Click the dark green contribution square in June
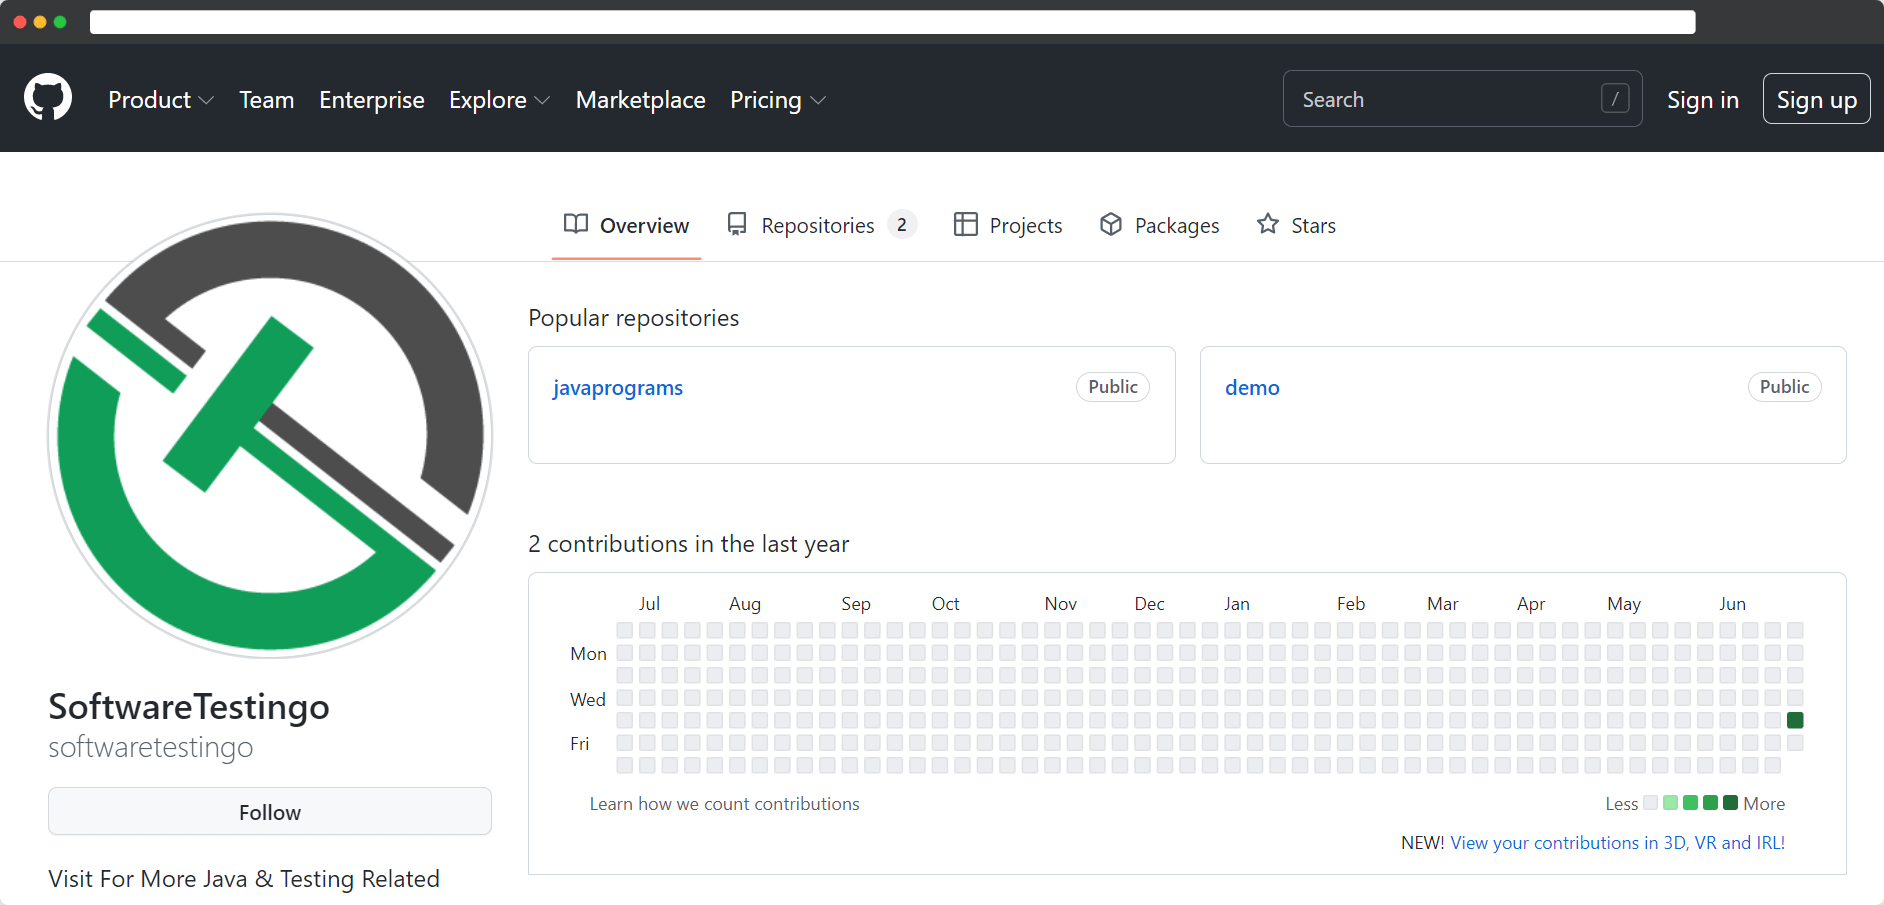The width and height of the screenshot is (1884, 905). tap(1795, 720)
